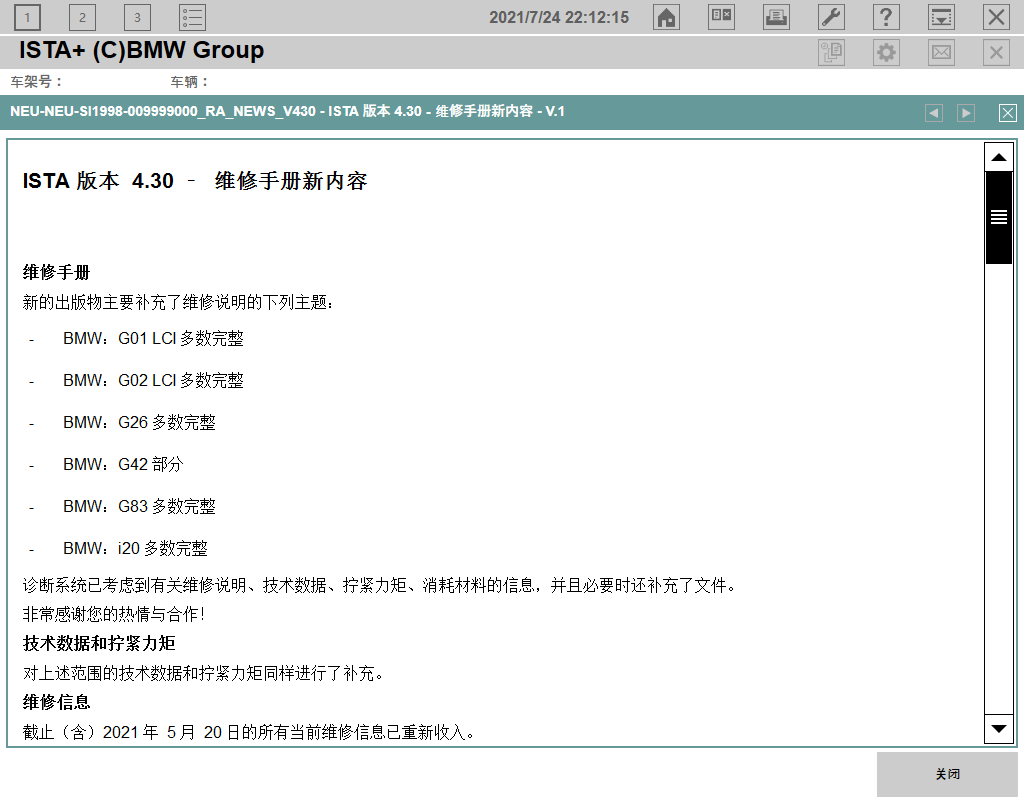1024x800 pixels.
Task: Click the heading '技术数据和拧紧力矩'
Action: click(99, 643)
